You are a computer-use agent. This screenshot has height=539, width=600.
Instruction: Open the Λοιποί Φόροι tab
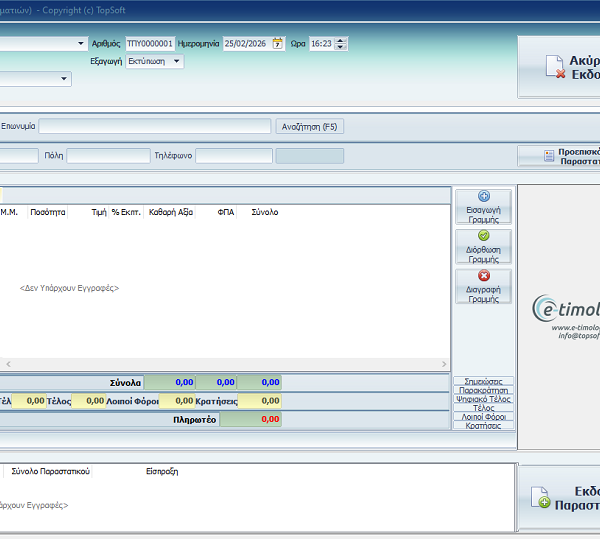[484, 416]
